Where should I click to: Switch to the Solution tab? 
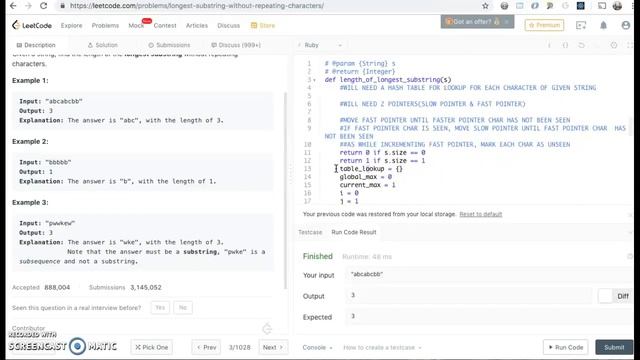click(103, 45)
